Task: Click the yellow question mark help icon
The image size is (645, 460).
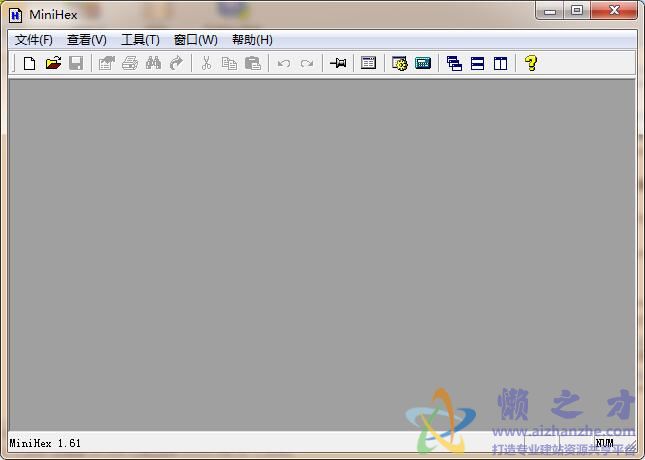Action: [531, 63]
